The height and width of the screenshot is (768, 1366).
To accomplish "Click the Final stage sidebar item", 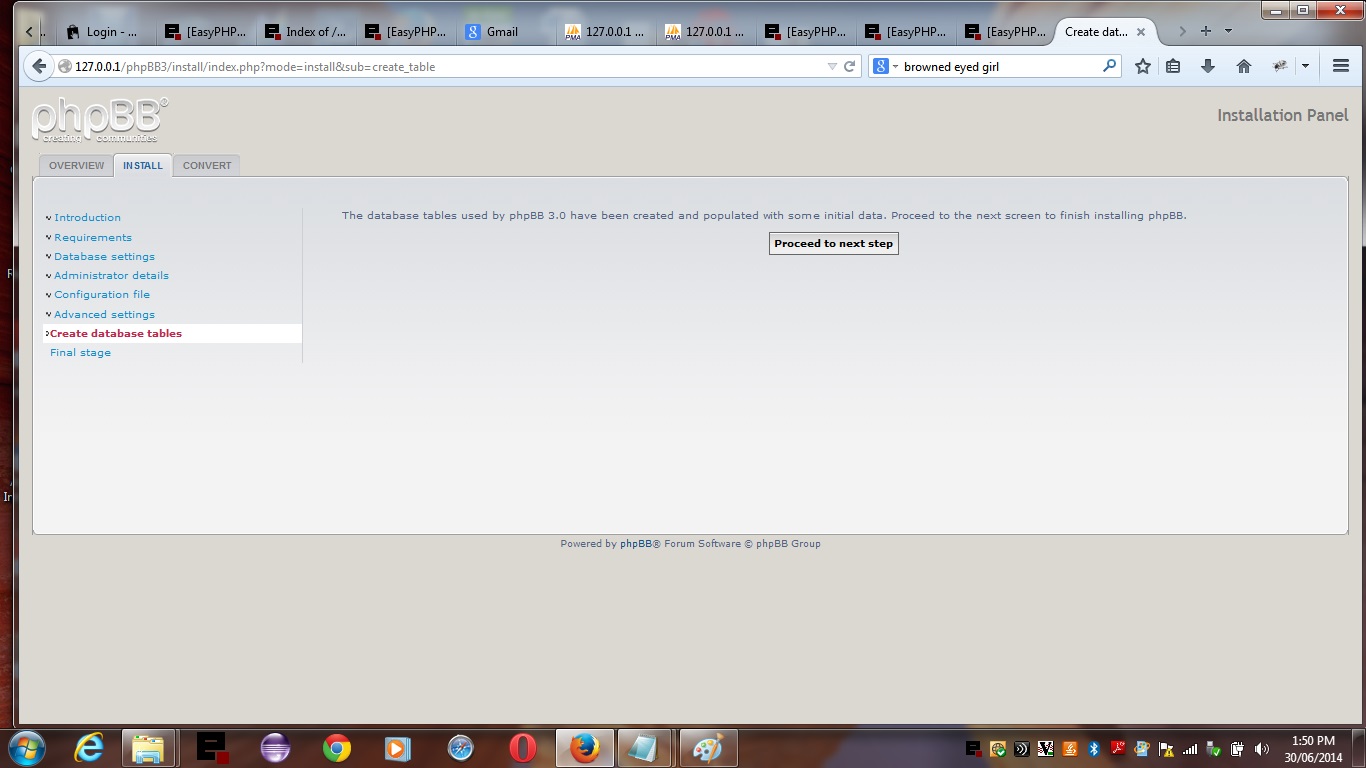I will [x=80, y=352].
